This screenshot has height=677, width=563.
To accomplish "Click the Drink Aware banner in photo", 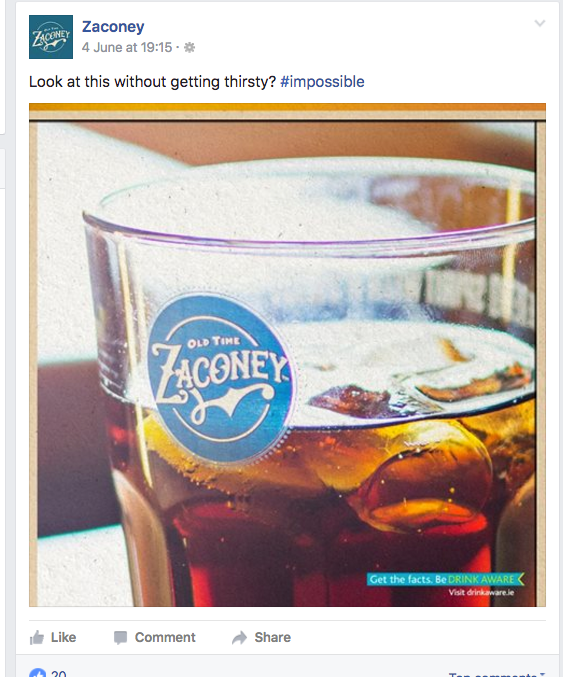I will tap(446, 579).
